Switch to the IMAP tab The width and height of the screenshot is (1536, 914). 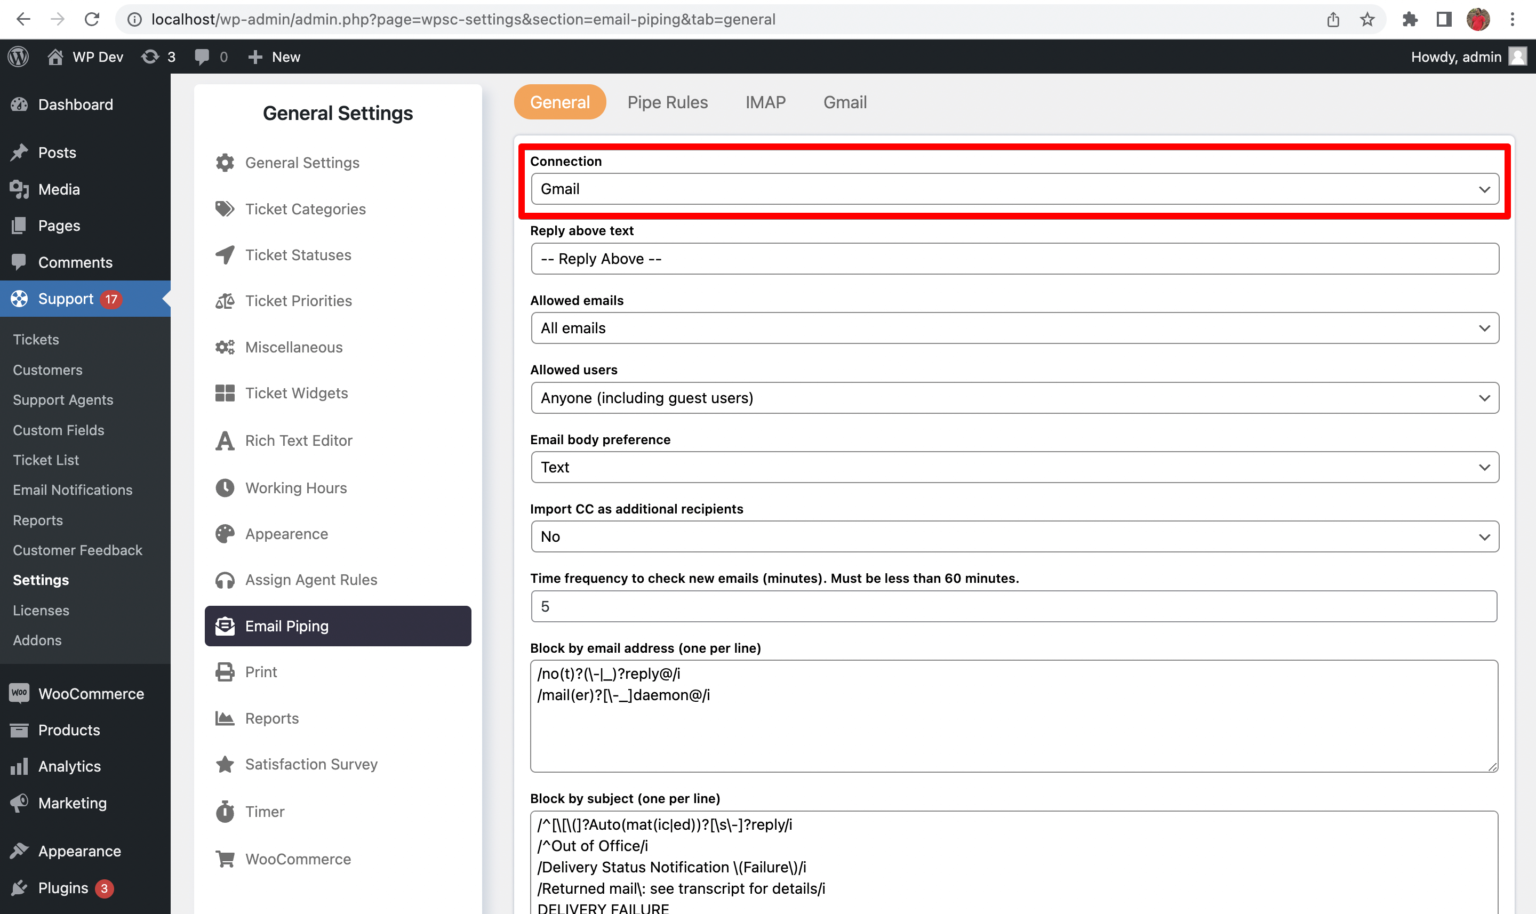(765, 102)
